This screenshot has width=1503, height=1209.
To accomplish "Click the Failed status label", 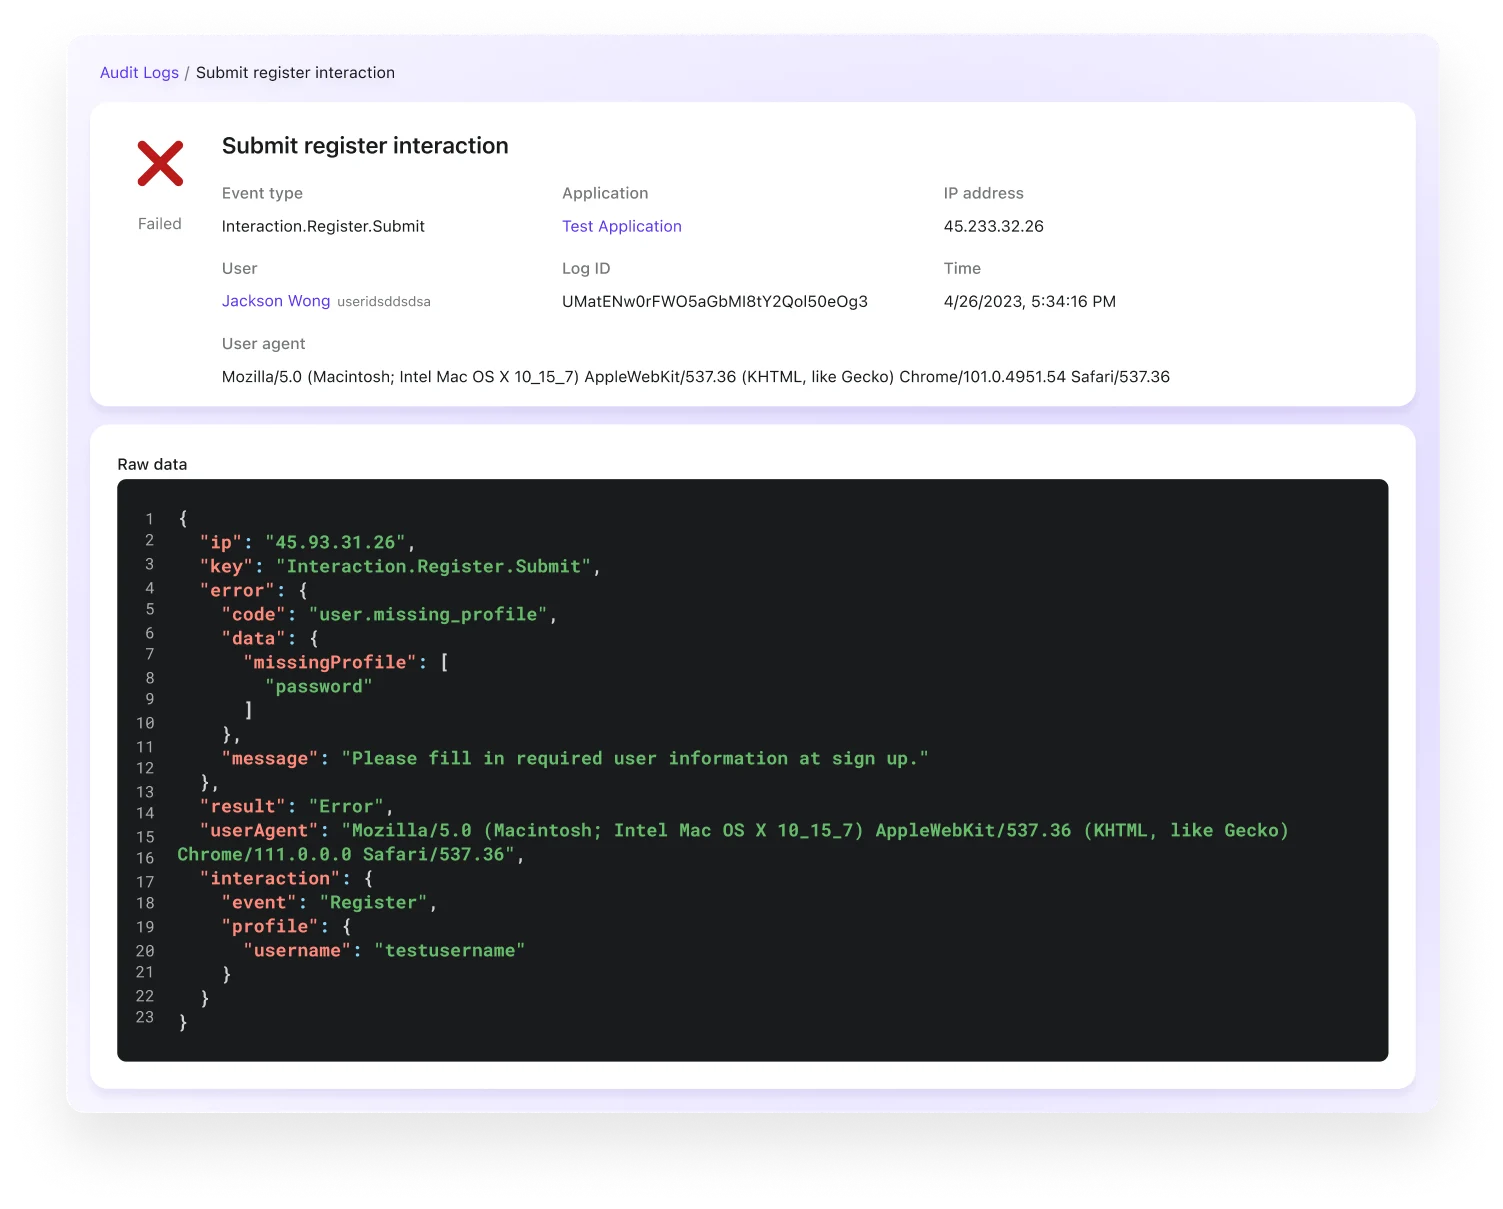I will (x=160, y=224).
